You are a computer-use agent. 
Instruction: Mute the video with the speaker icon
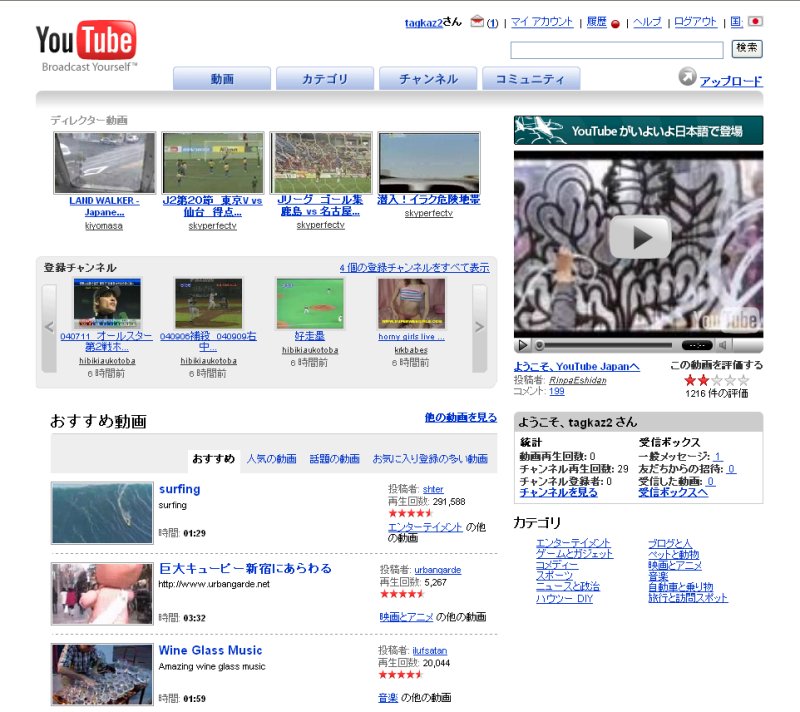click(x=722, y=345)
